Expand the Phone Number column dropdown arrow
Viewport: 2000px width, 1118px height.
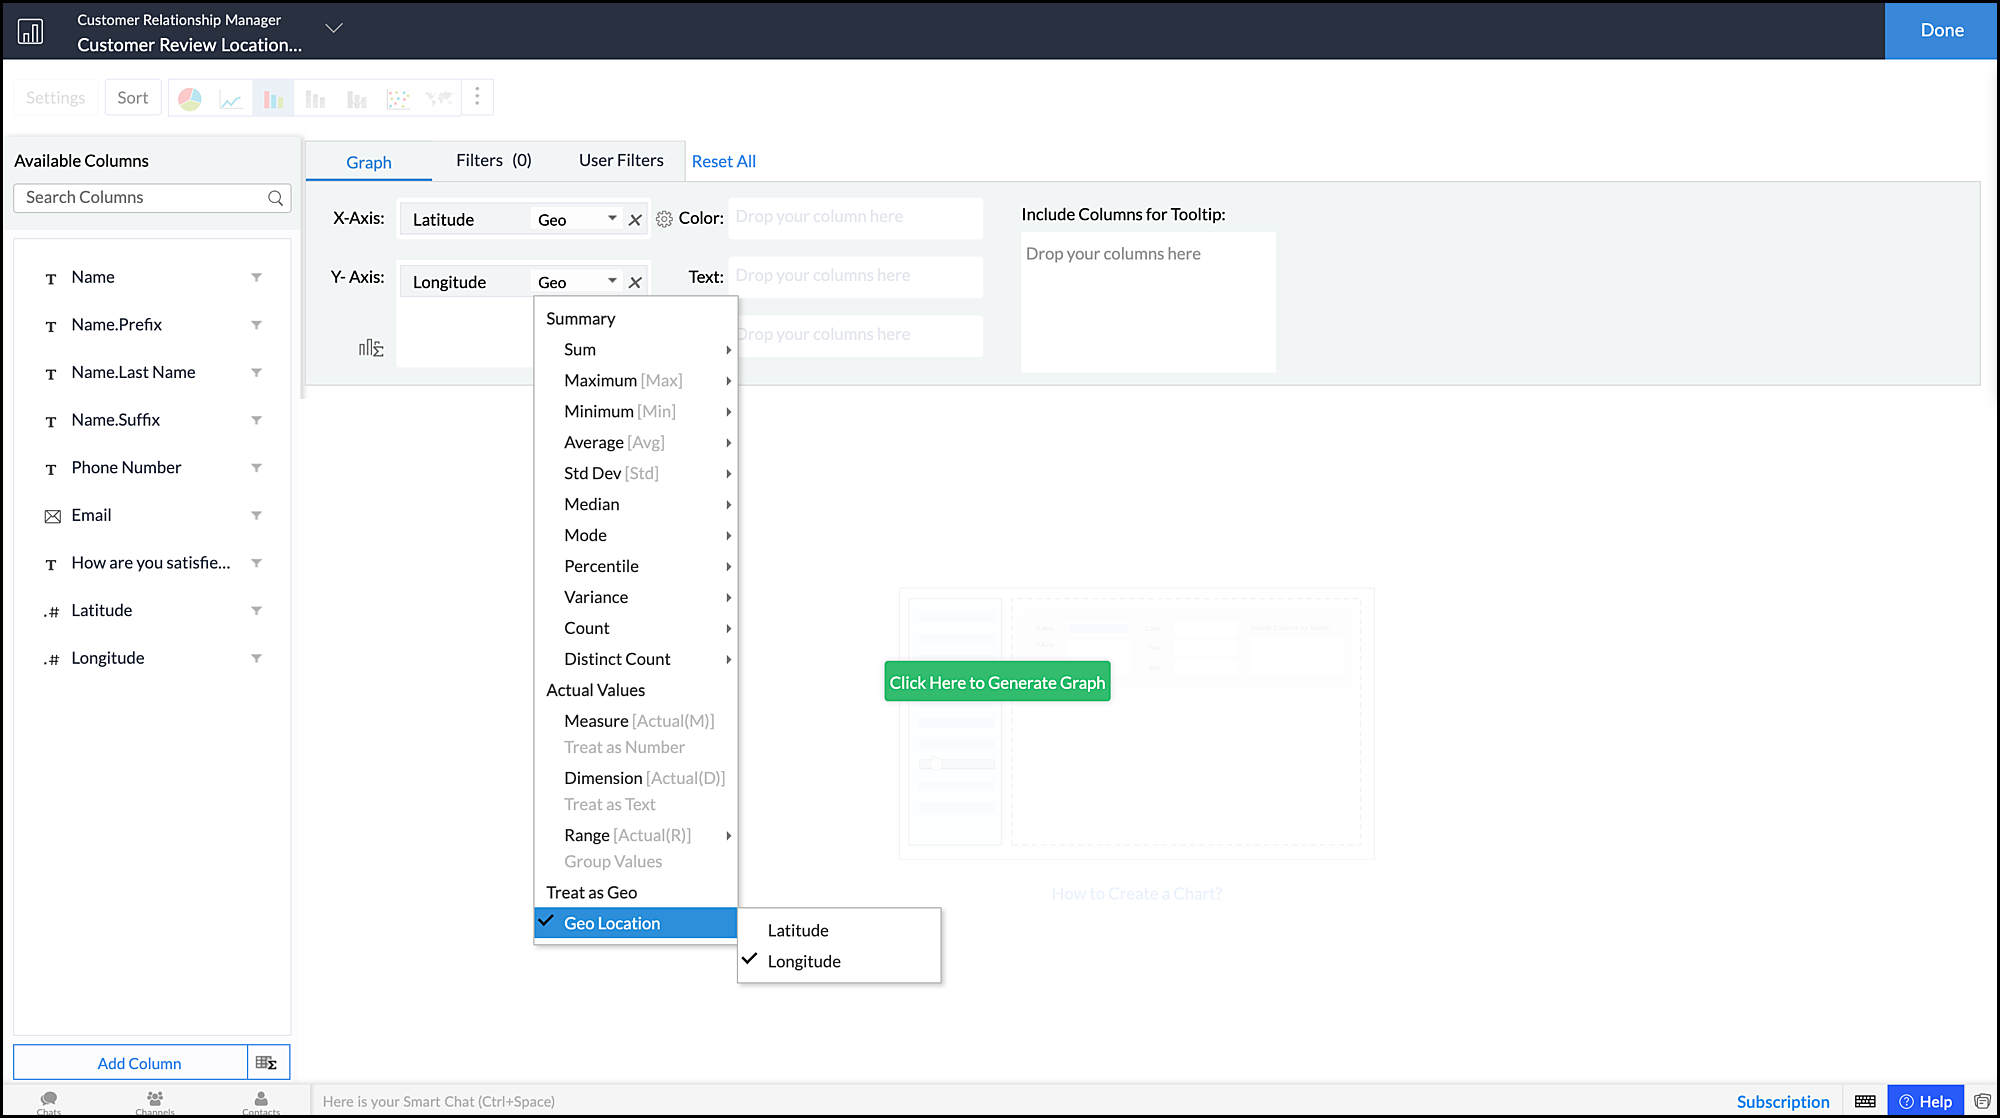coord(256,468)
